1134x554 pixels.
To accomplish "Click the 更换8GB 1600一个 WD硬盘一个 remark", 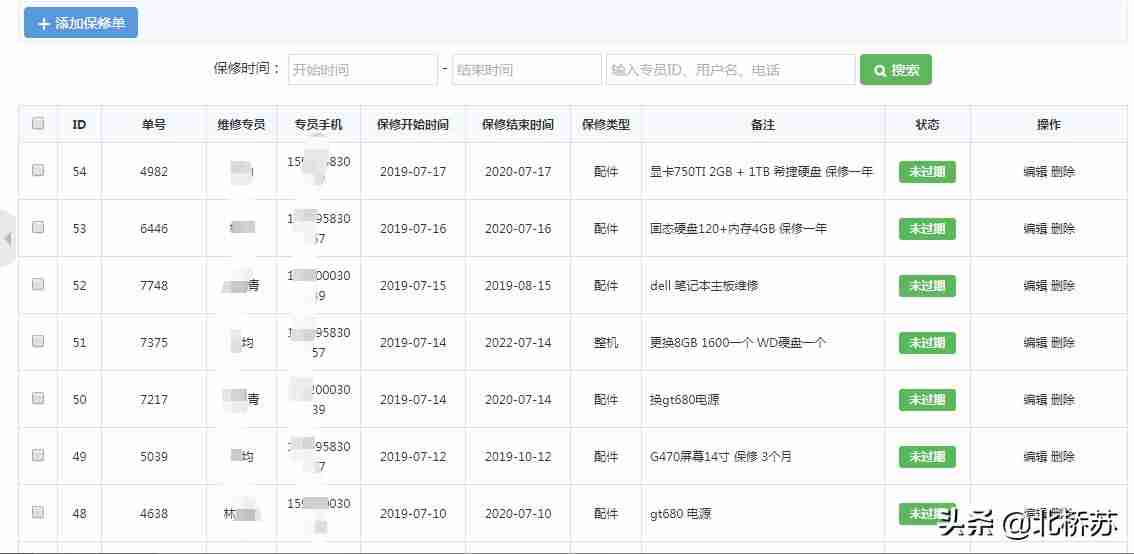I will [x=738, y=342].
